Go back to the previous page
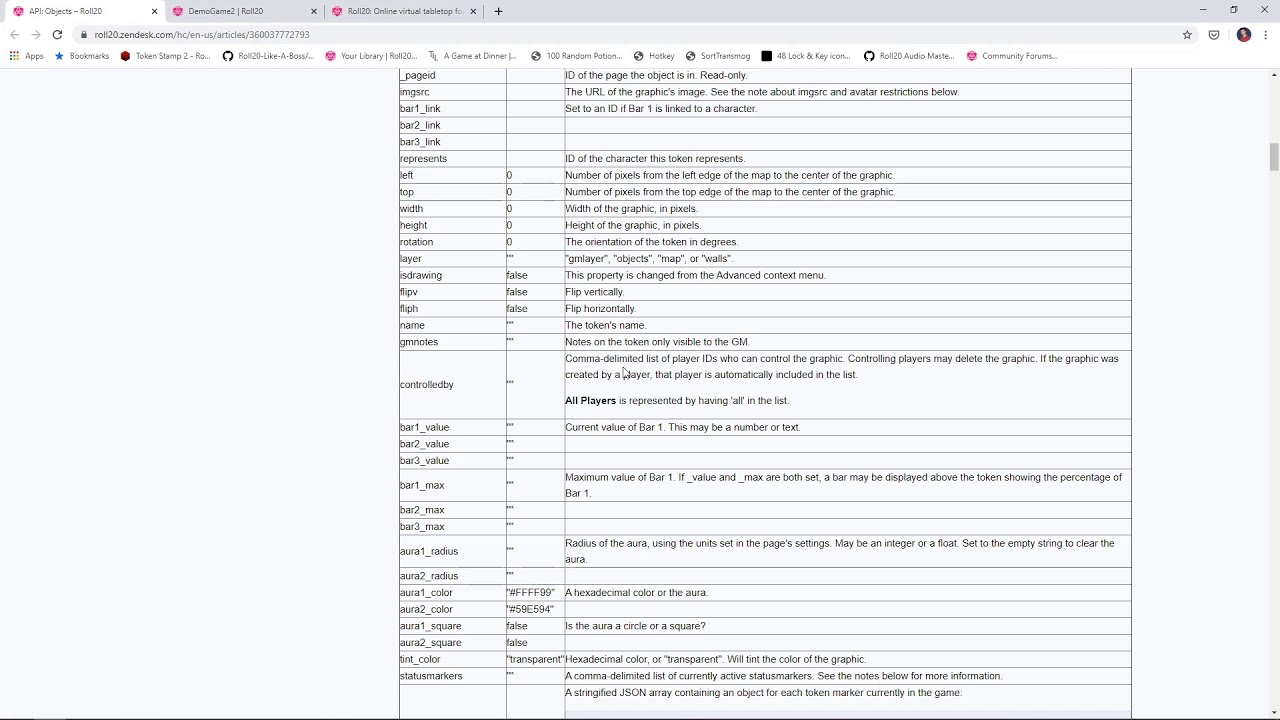The height and width of the screenshot is (720, 1280). [x=14, y=34]
